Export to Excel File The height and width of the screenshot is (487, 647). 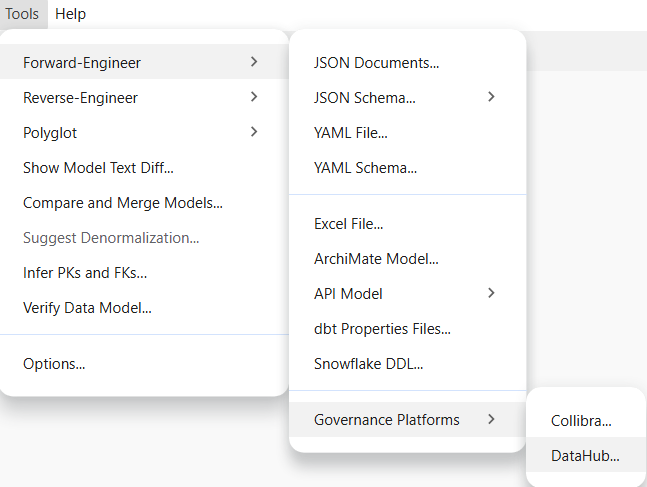(348, 224)
